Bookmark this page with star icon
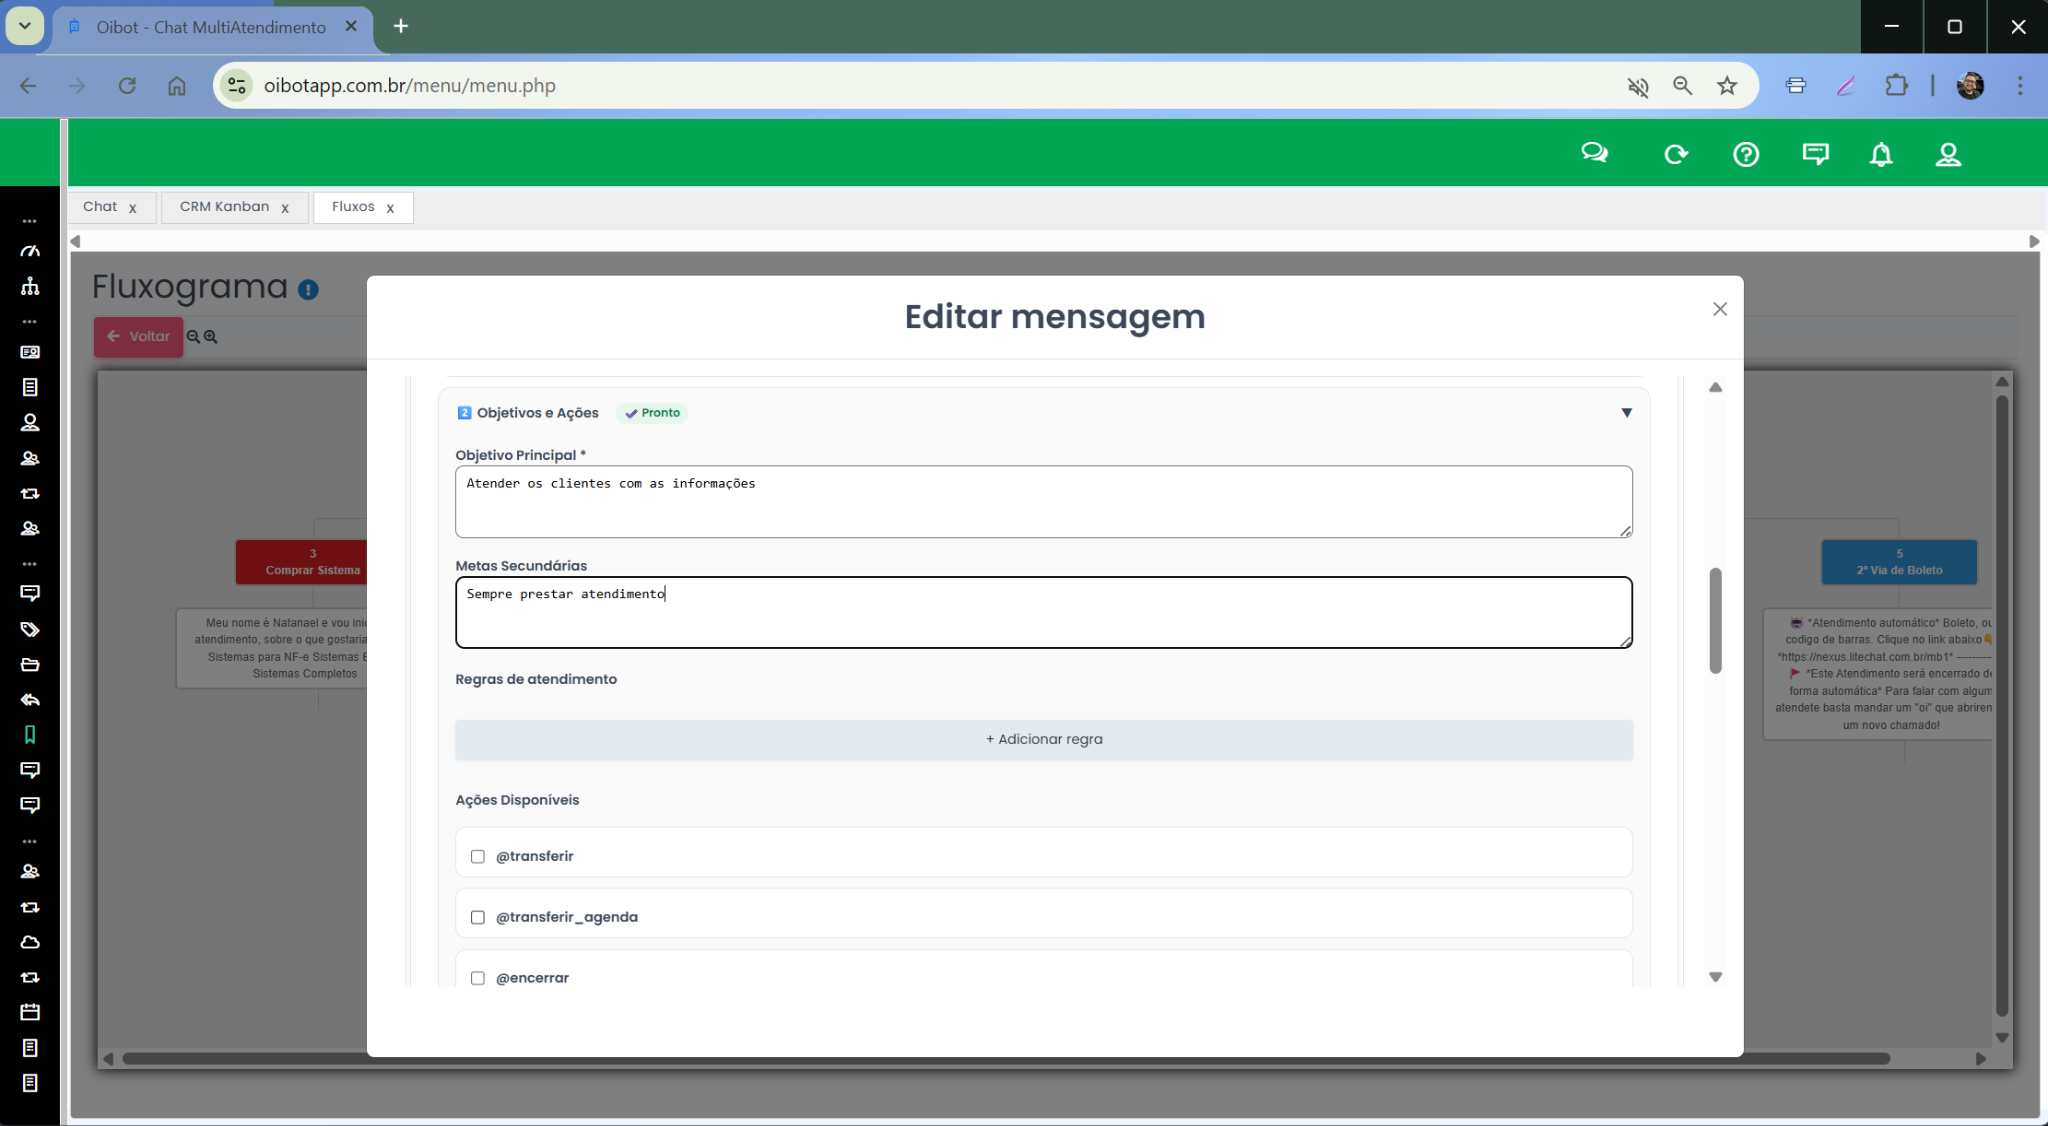 1727,86
